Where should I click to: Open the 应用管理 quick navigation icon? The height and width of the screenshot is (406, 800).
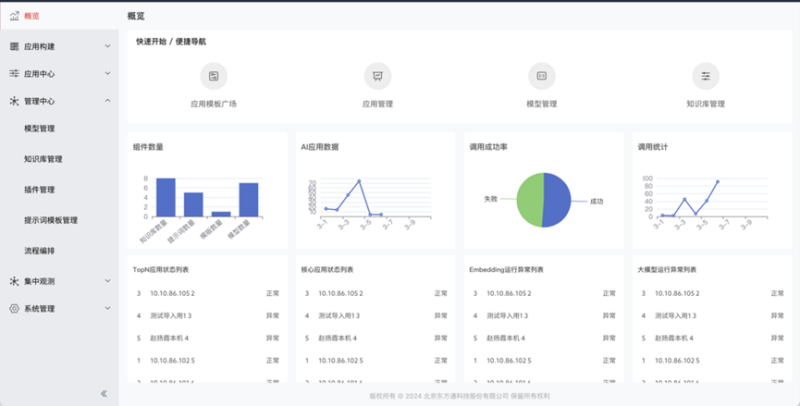tap(377, 76)
